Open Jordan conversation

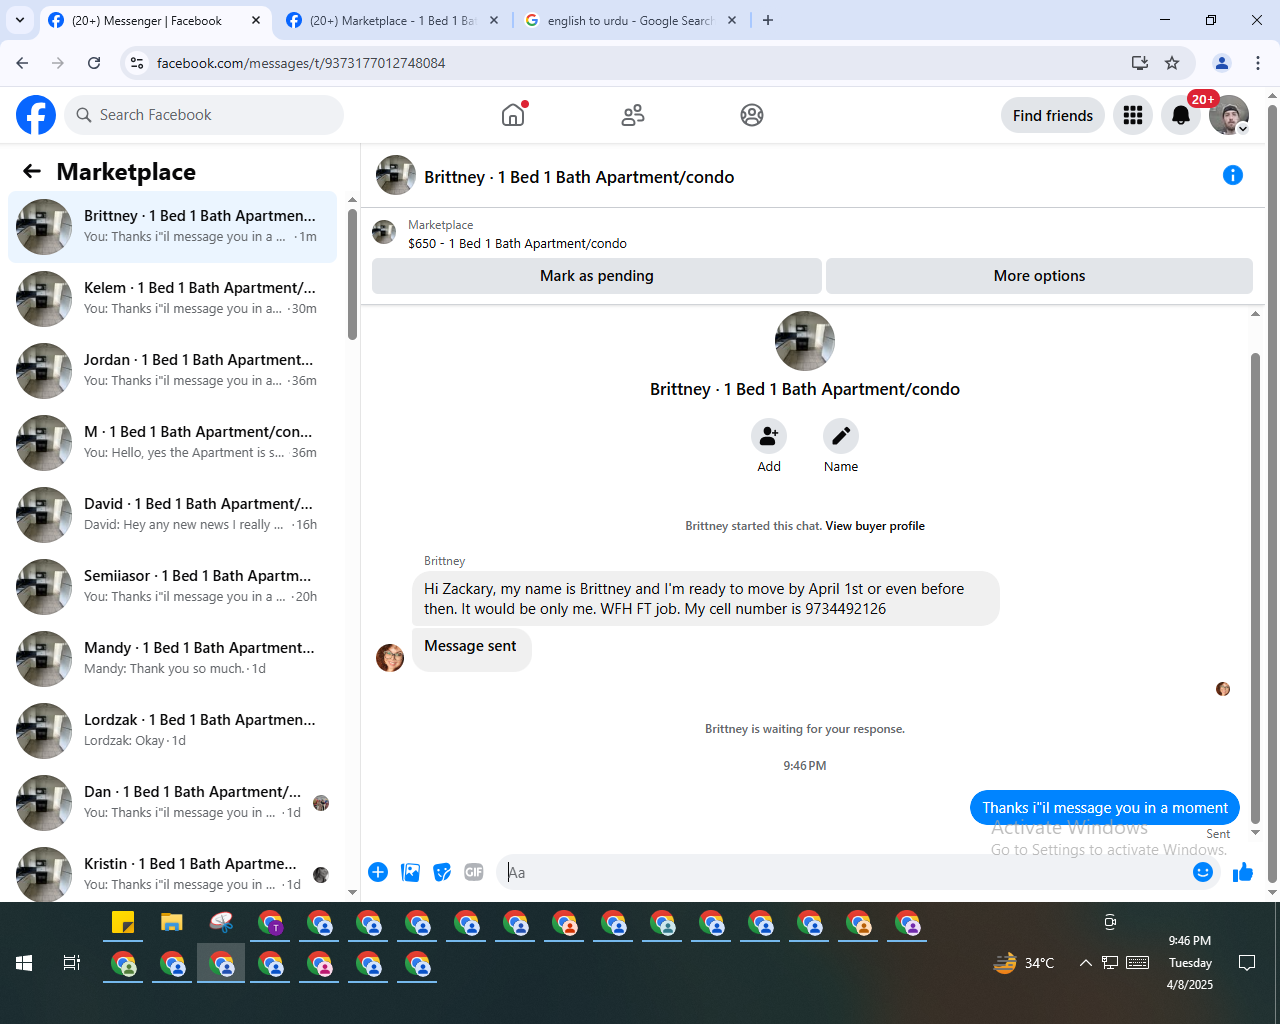(x=173, y=371)
